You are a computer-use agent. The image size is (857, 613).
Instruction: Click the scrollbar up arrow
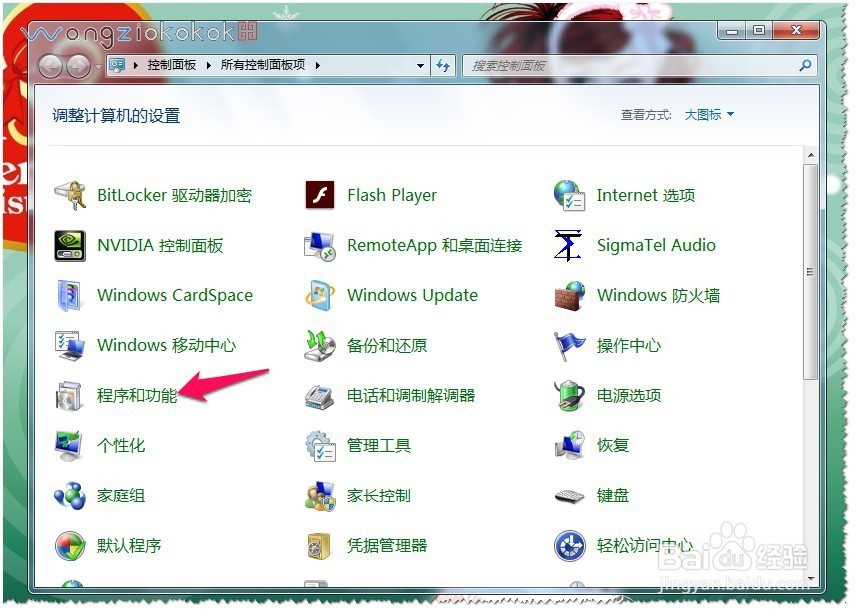point(811,156)
